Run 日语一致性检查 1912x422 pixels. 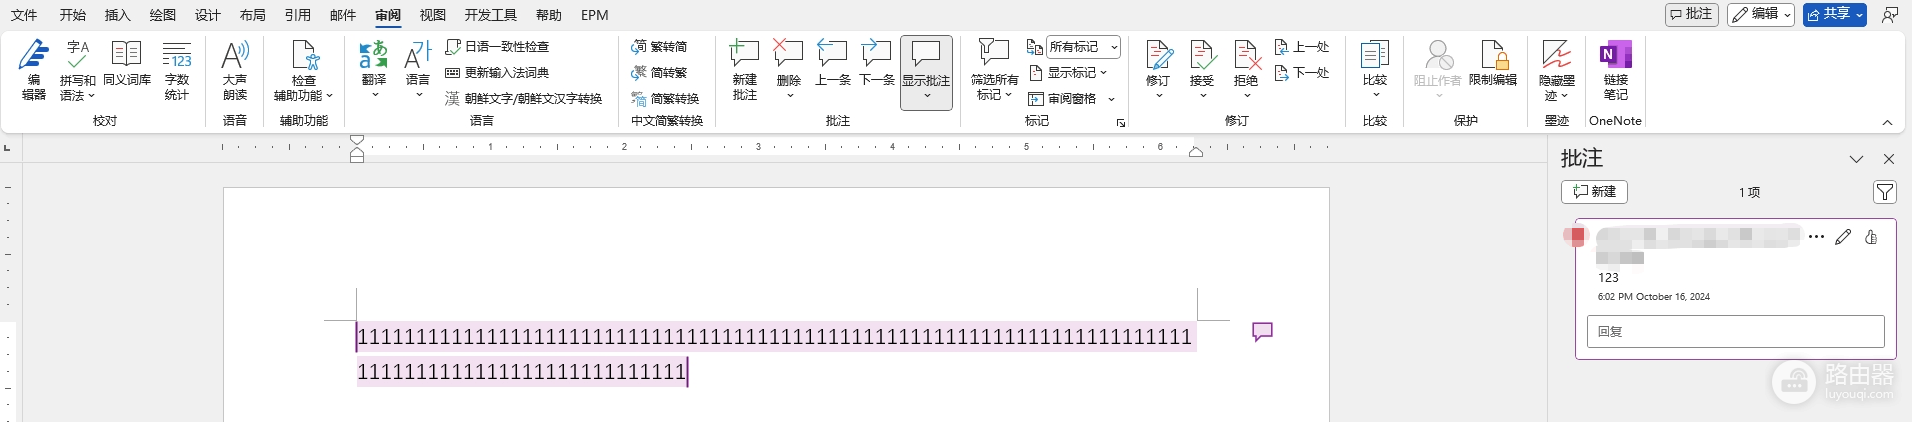[497, 46]
